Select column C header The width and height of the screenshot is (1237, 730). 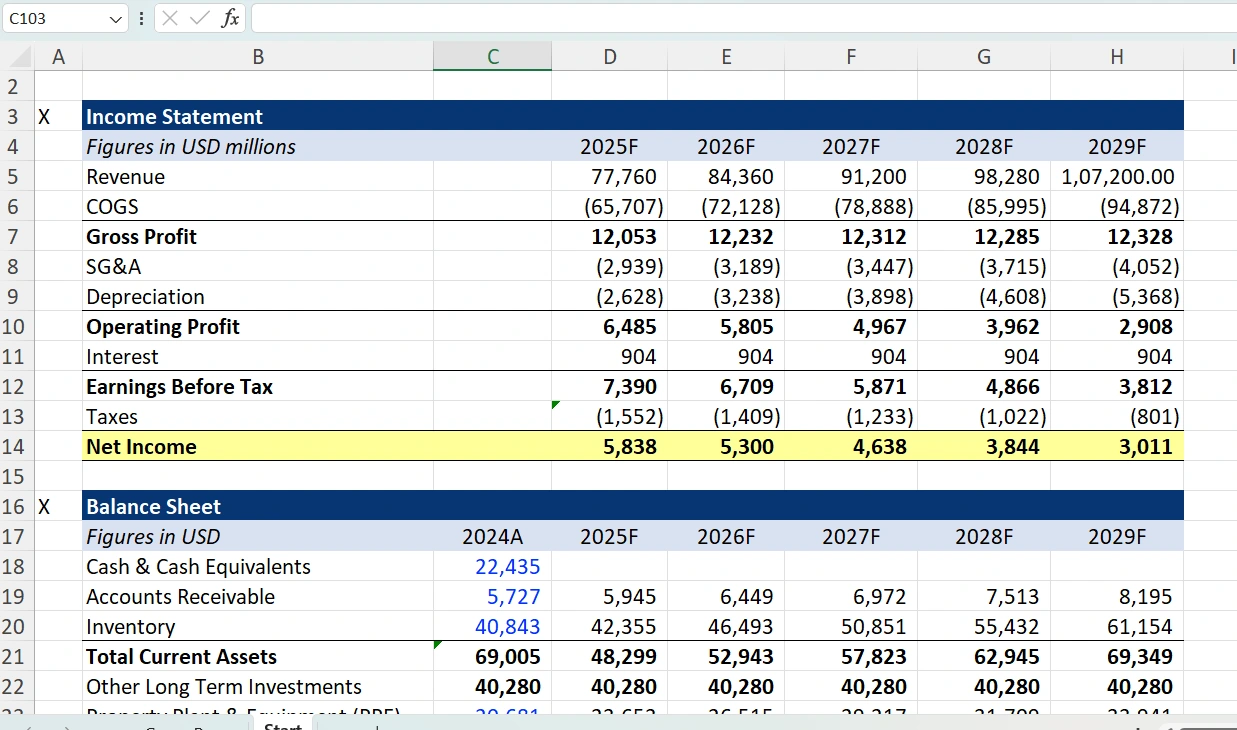click(x=492, y=57)
